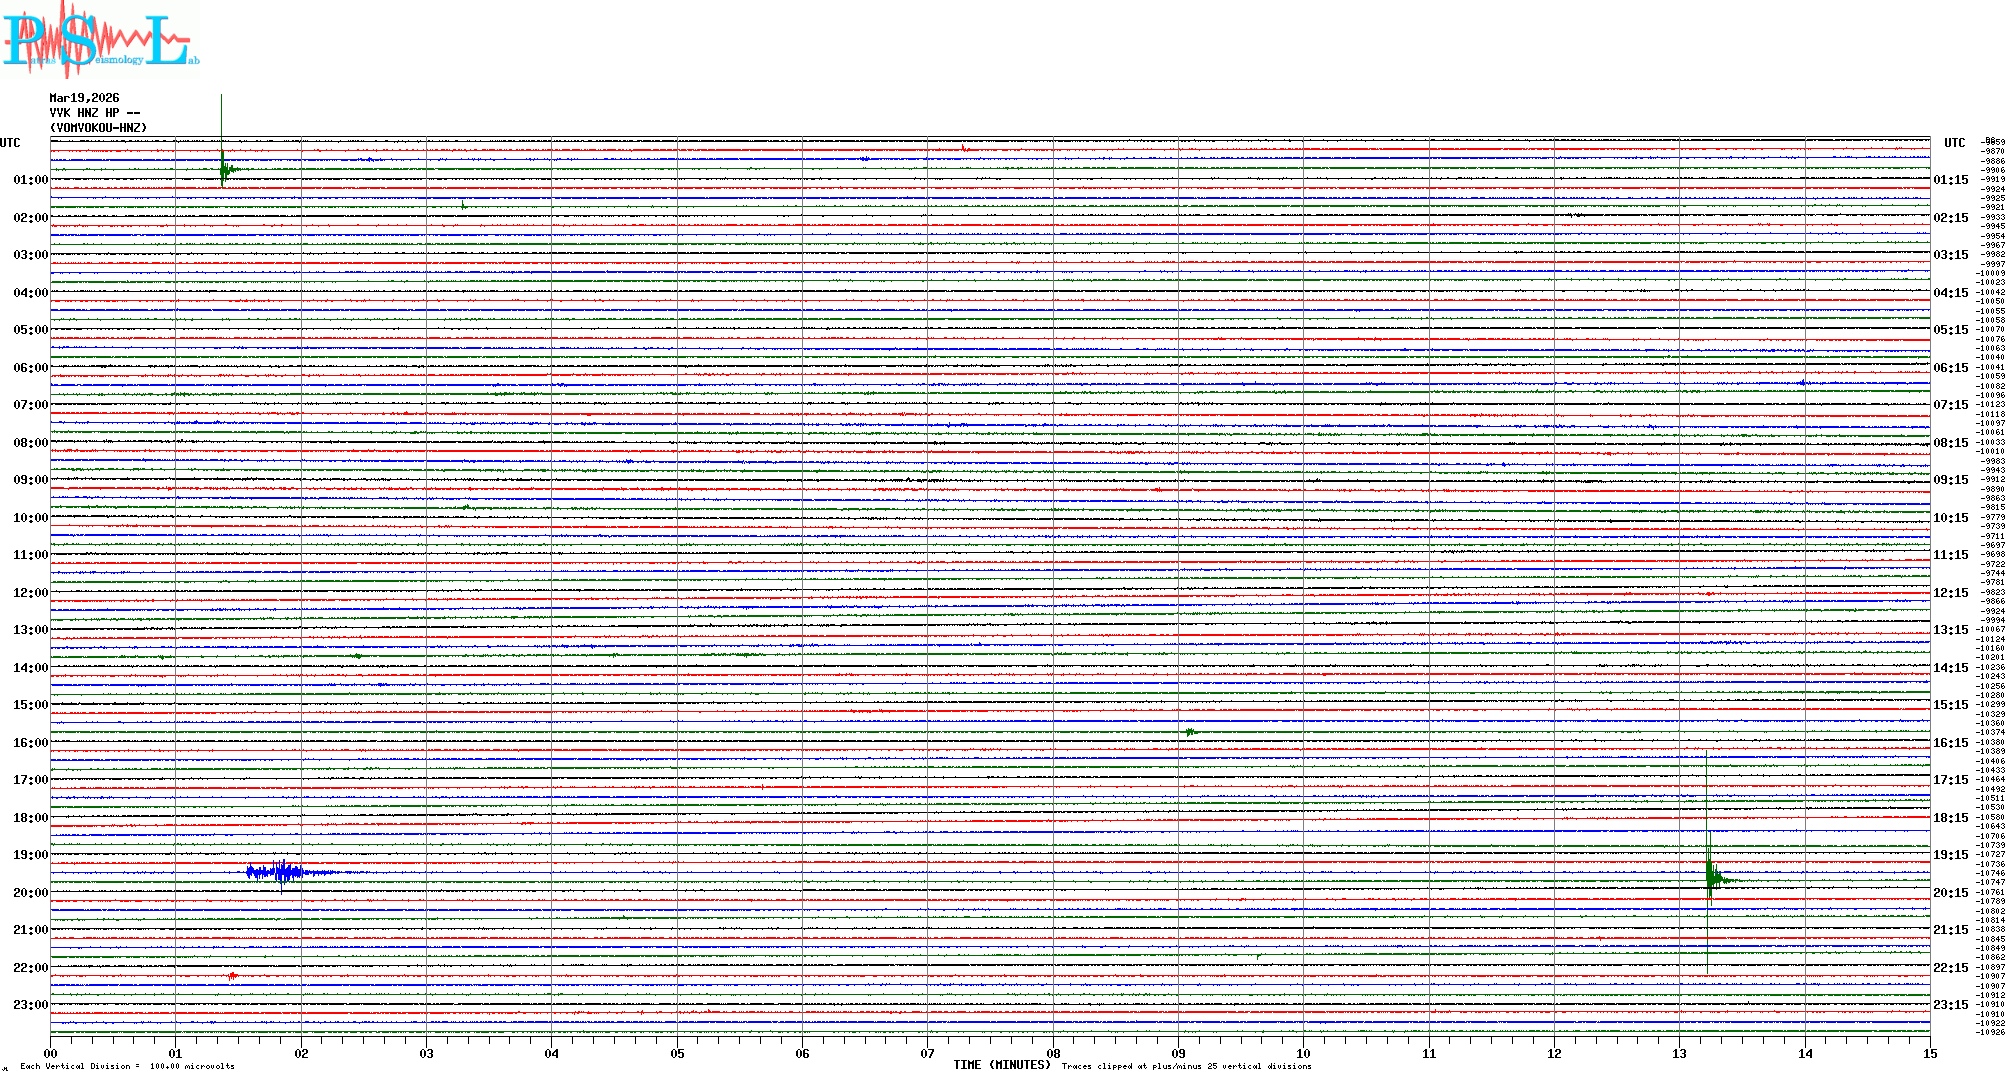Viewport: 2010px width, 1080px height.
Task: Click the left UTC axis heading
Action: [x=10, y=143]
